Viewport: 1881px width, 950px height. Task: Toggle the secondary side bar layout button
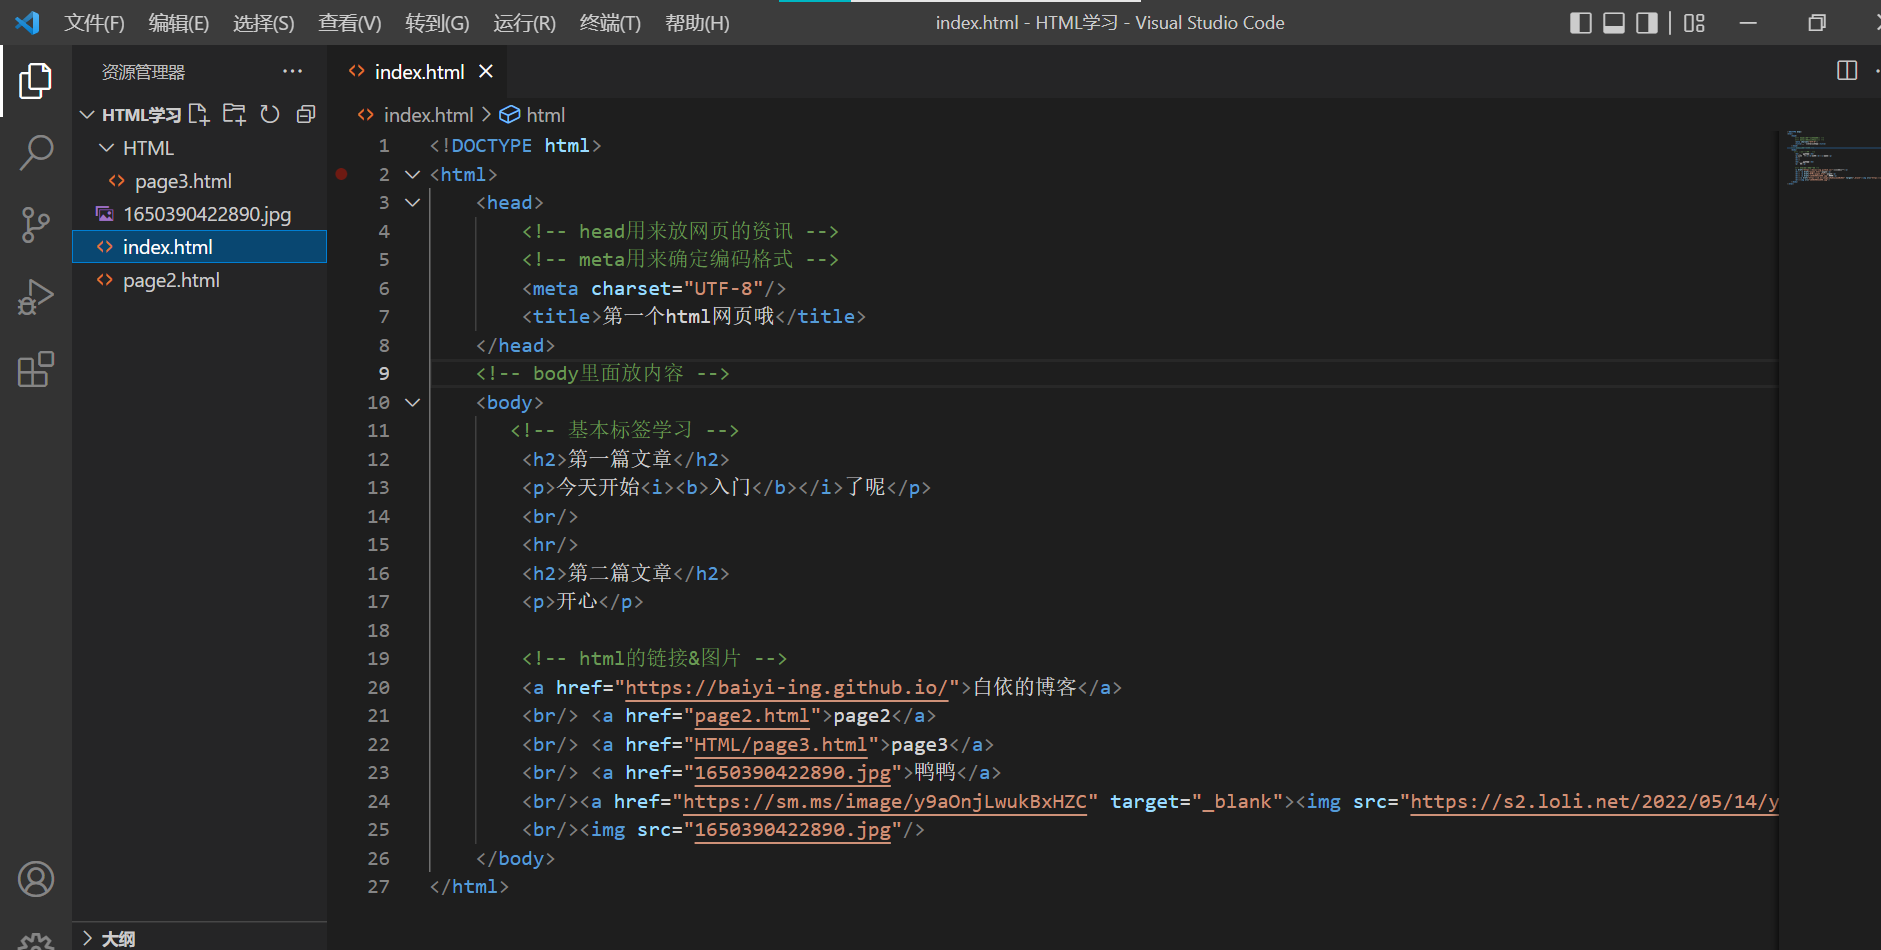point(1646,23)
